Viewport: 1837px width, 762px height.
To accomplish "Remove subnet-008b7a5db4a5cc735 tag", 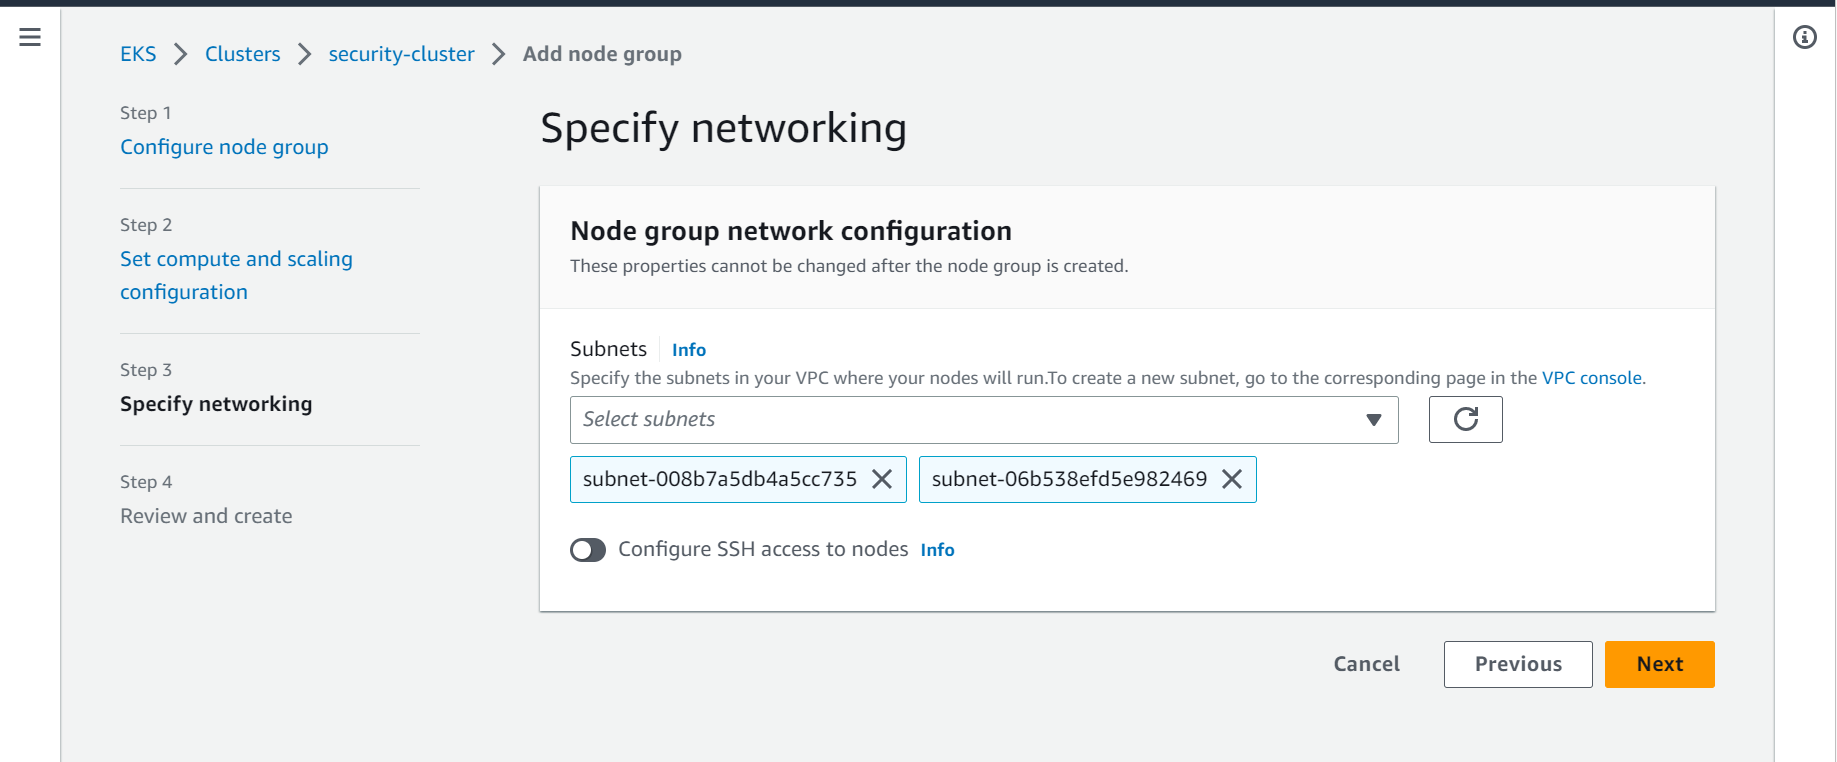I will click(882, 479).
